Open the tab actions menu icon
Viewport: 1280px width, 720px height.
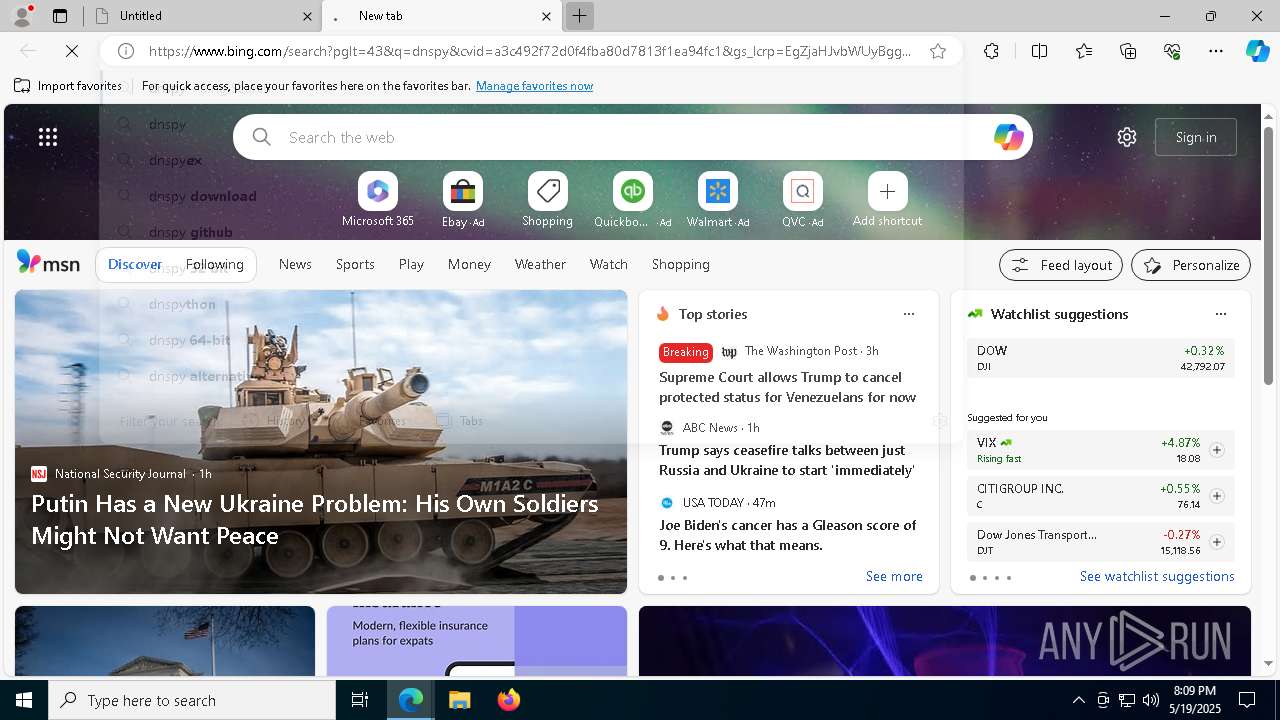tap(60, 16)
